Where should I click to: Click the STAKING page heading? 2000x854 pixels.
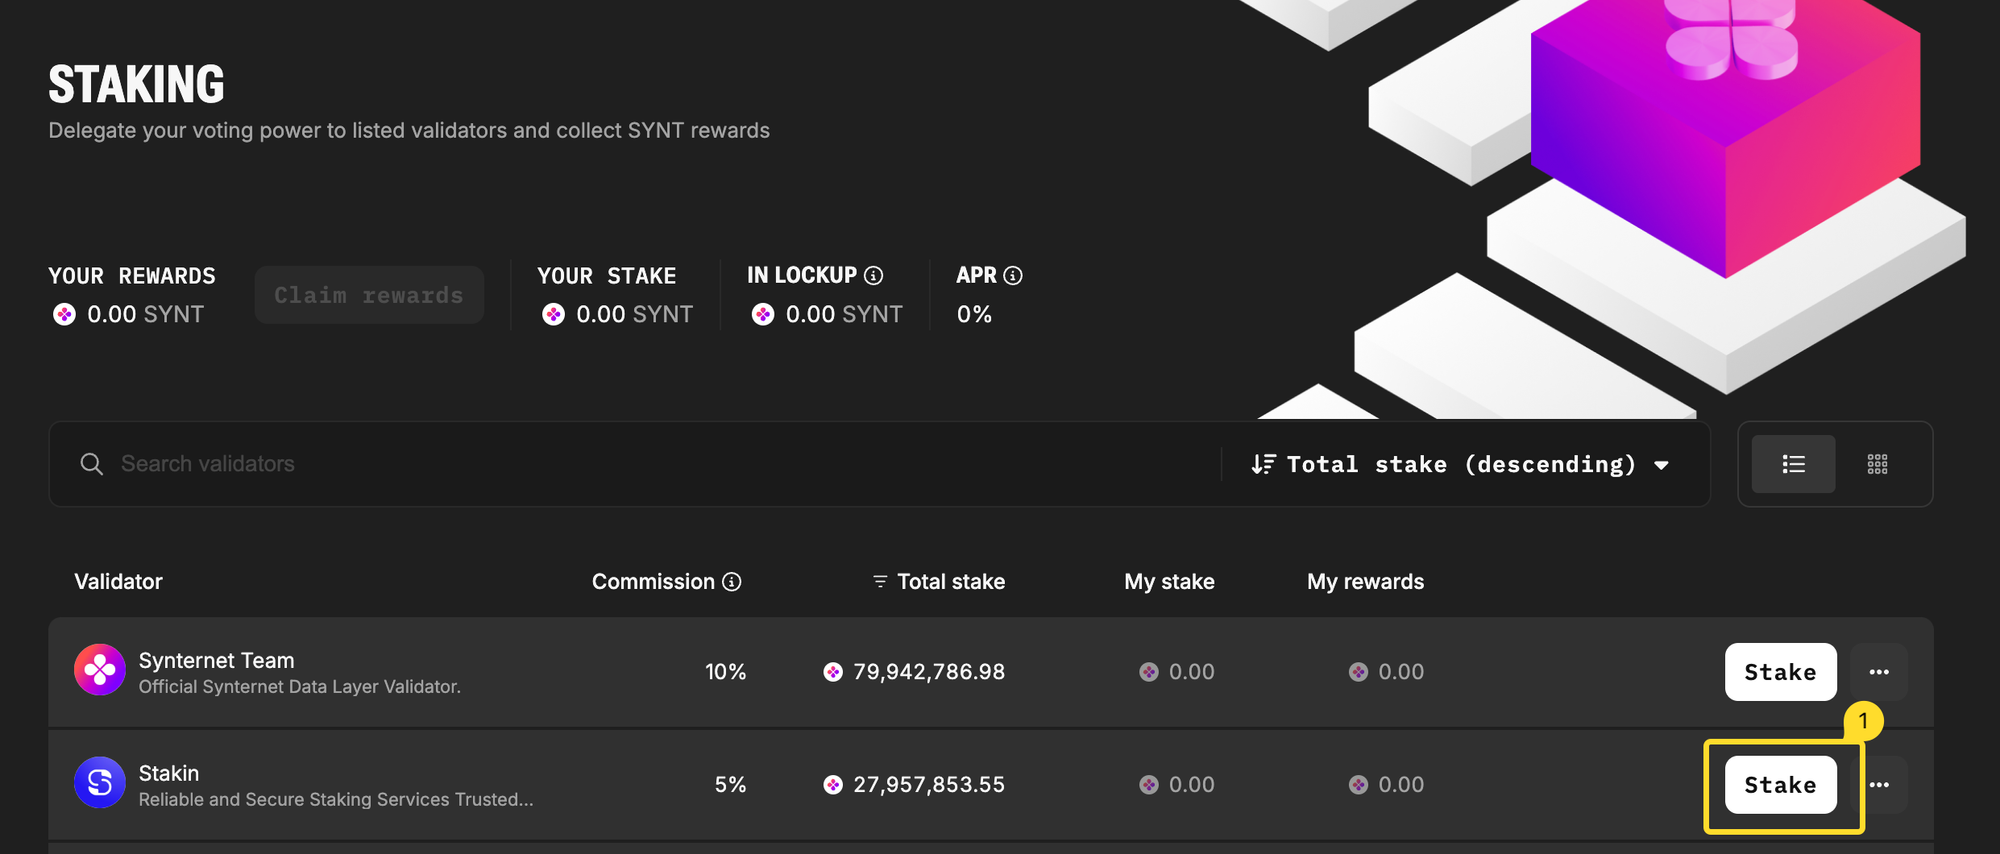pyautogui.click(x=136, y=84)
